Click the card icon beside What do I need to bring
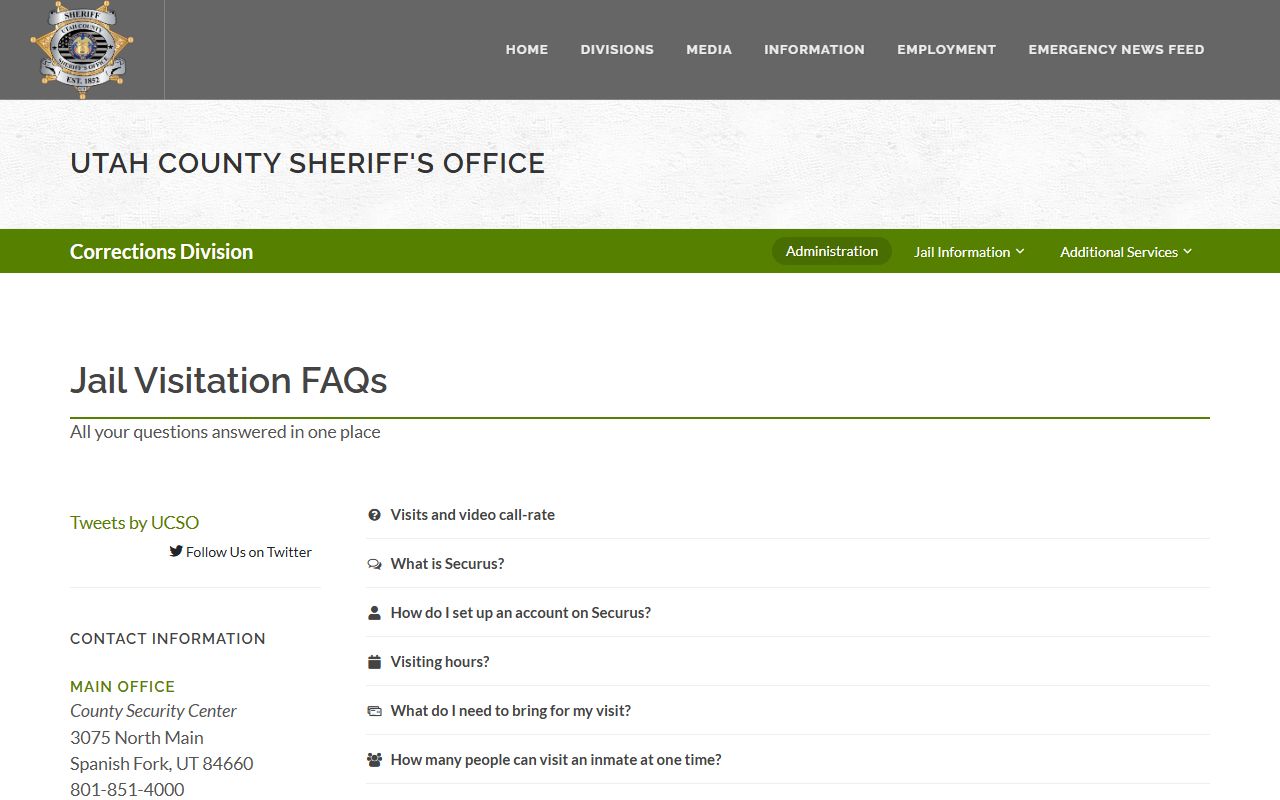This screenshot has height=800, width=1280. tap(375, 711)
